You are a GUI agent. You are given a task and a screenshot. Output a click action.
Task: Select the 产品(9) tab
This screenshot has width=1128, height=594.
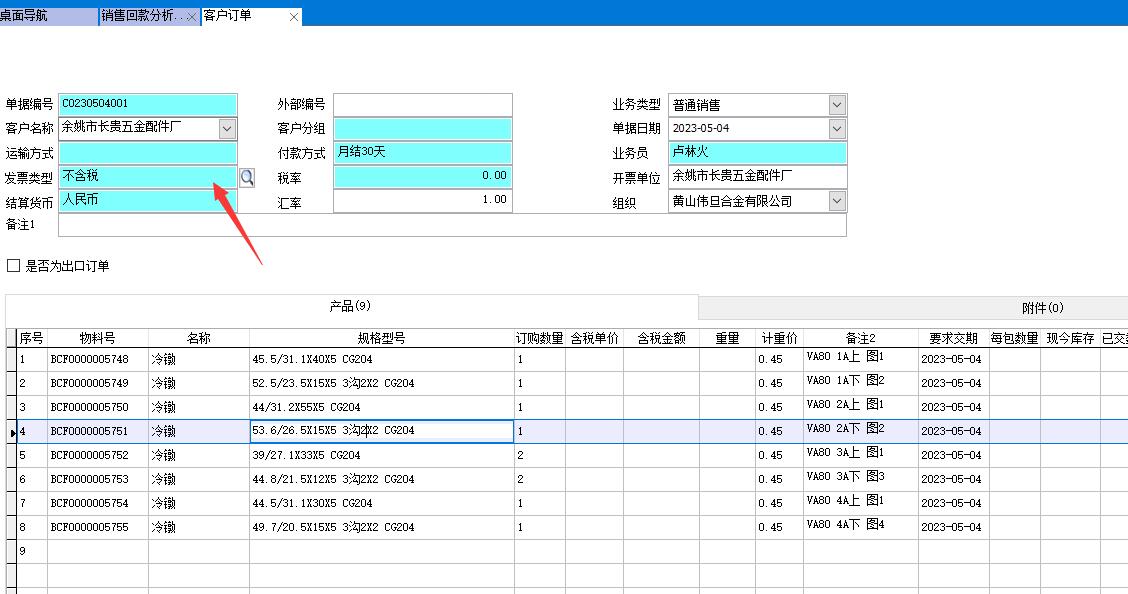[x=350, y=306]
